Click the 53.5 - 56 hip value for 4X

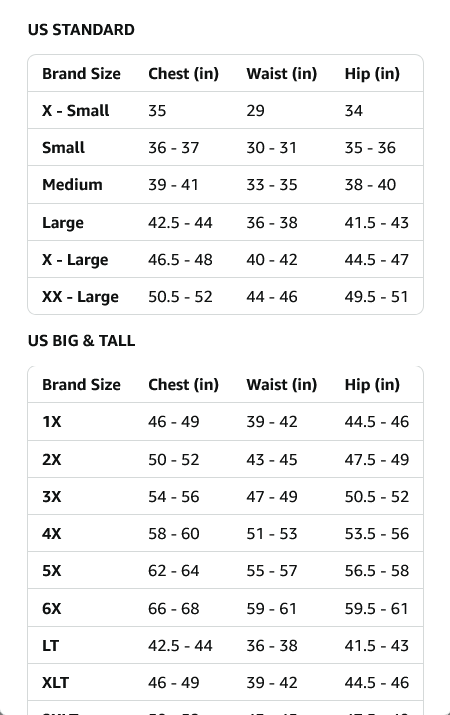click(x=377, y=534)
